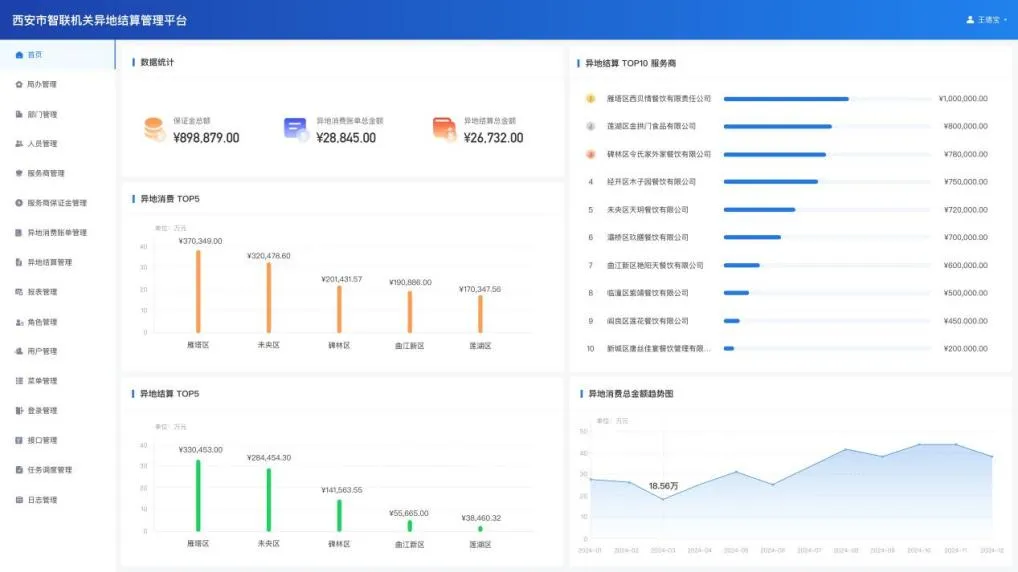1018x572 pixels.
Task: Click the 局办管理 sidebar icon
Action: [19, 84]
